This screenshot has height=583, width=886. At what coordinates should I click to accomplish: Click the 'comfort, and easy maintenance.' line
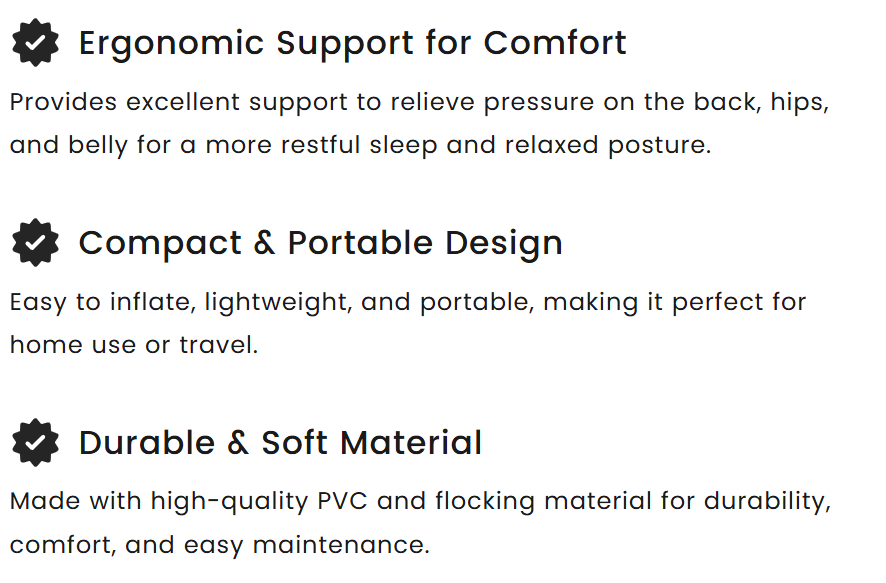point(220,545)
